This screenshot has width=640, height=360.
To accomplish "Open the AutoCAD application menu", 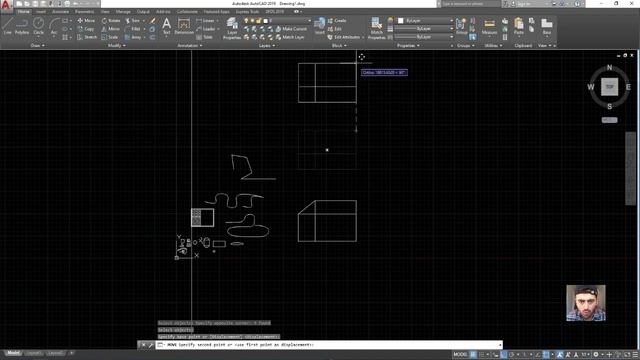I will click(x=5, y=5).
